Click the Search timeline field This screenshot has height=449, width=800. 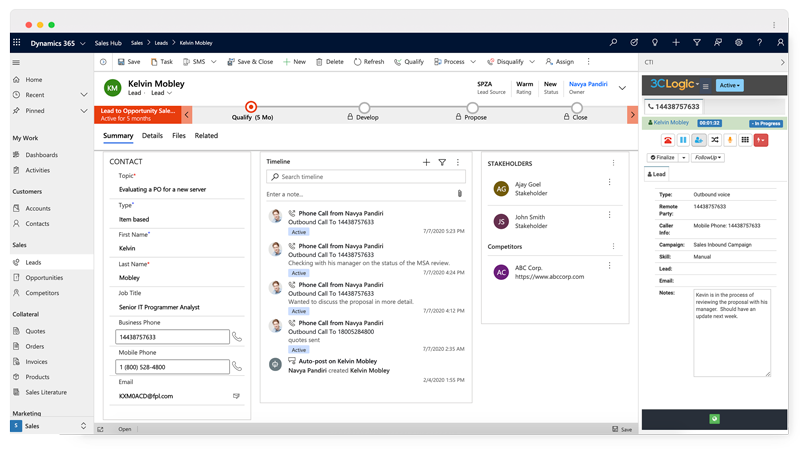point(365,177)
